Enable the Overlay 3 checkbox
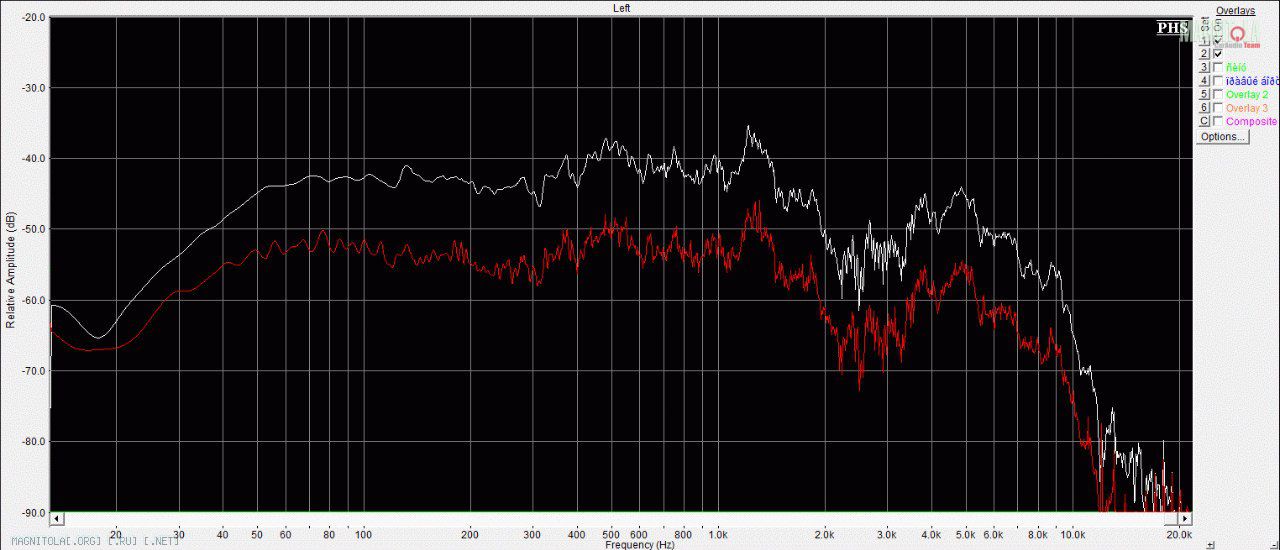Screen dimensions: 1280x550 (1218, 107)
